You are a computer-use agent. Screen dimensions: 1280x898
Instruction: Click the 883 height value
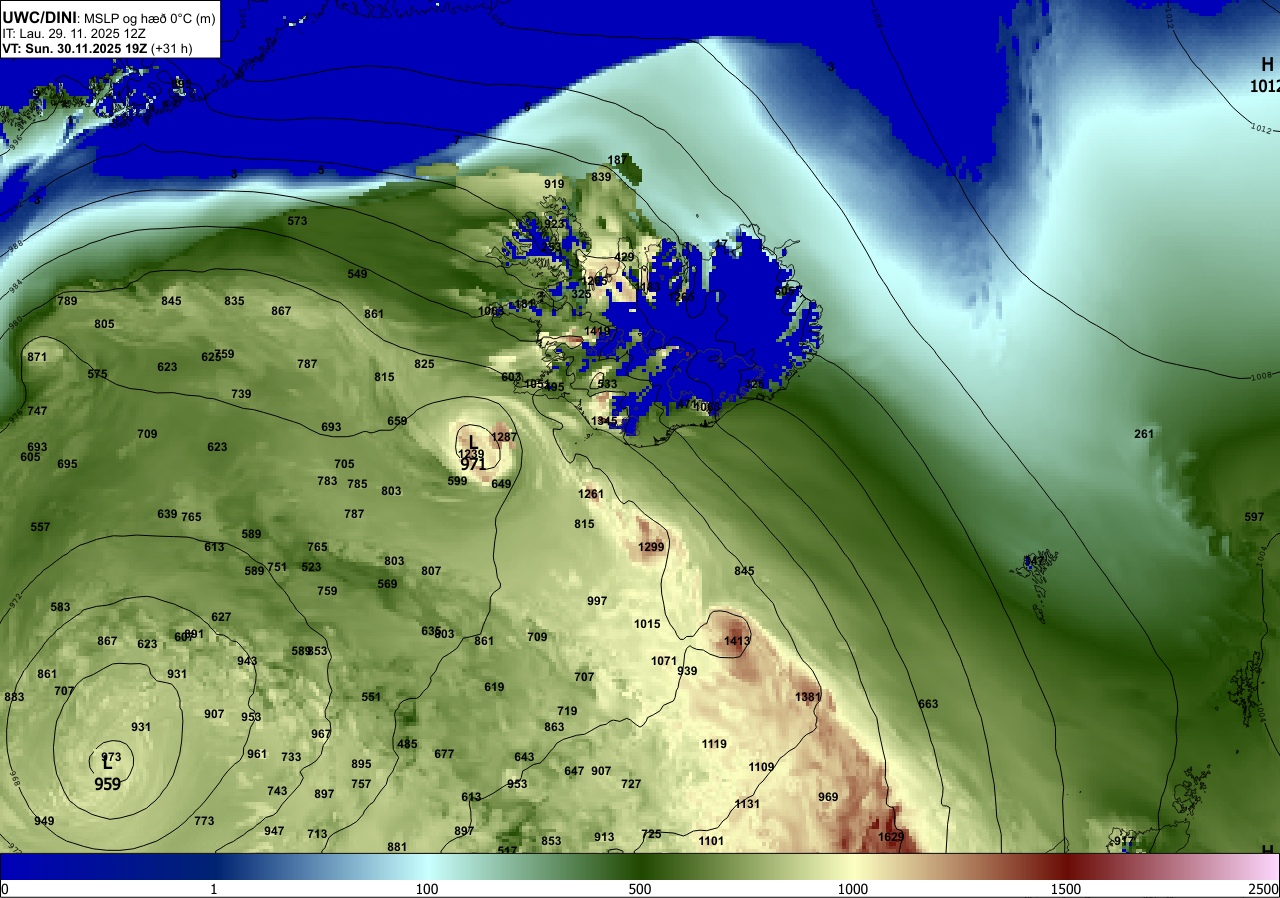click(14, 697)
